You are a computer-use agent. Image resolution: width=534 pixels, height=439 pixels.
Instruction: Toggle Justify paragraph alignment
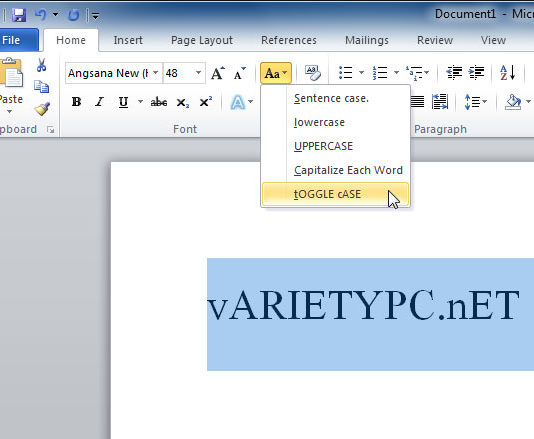click(417, 102)
